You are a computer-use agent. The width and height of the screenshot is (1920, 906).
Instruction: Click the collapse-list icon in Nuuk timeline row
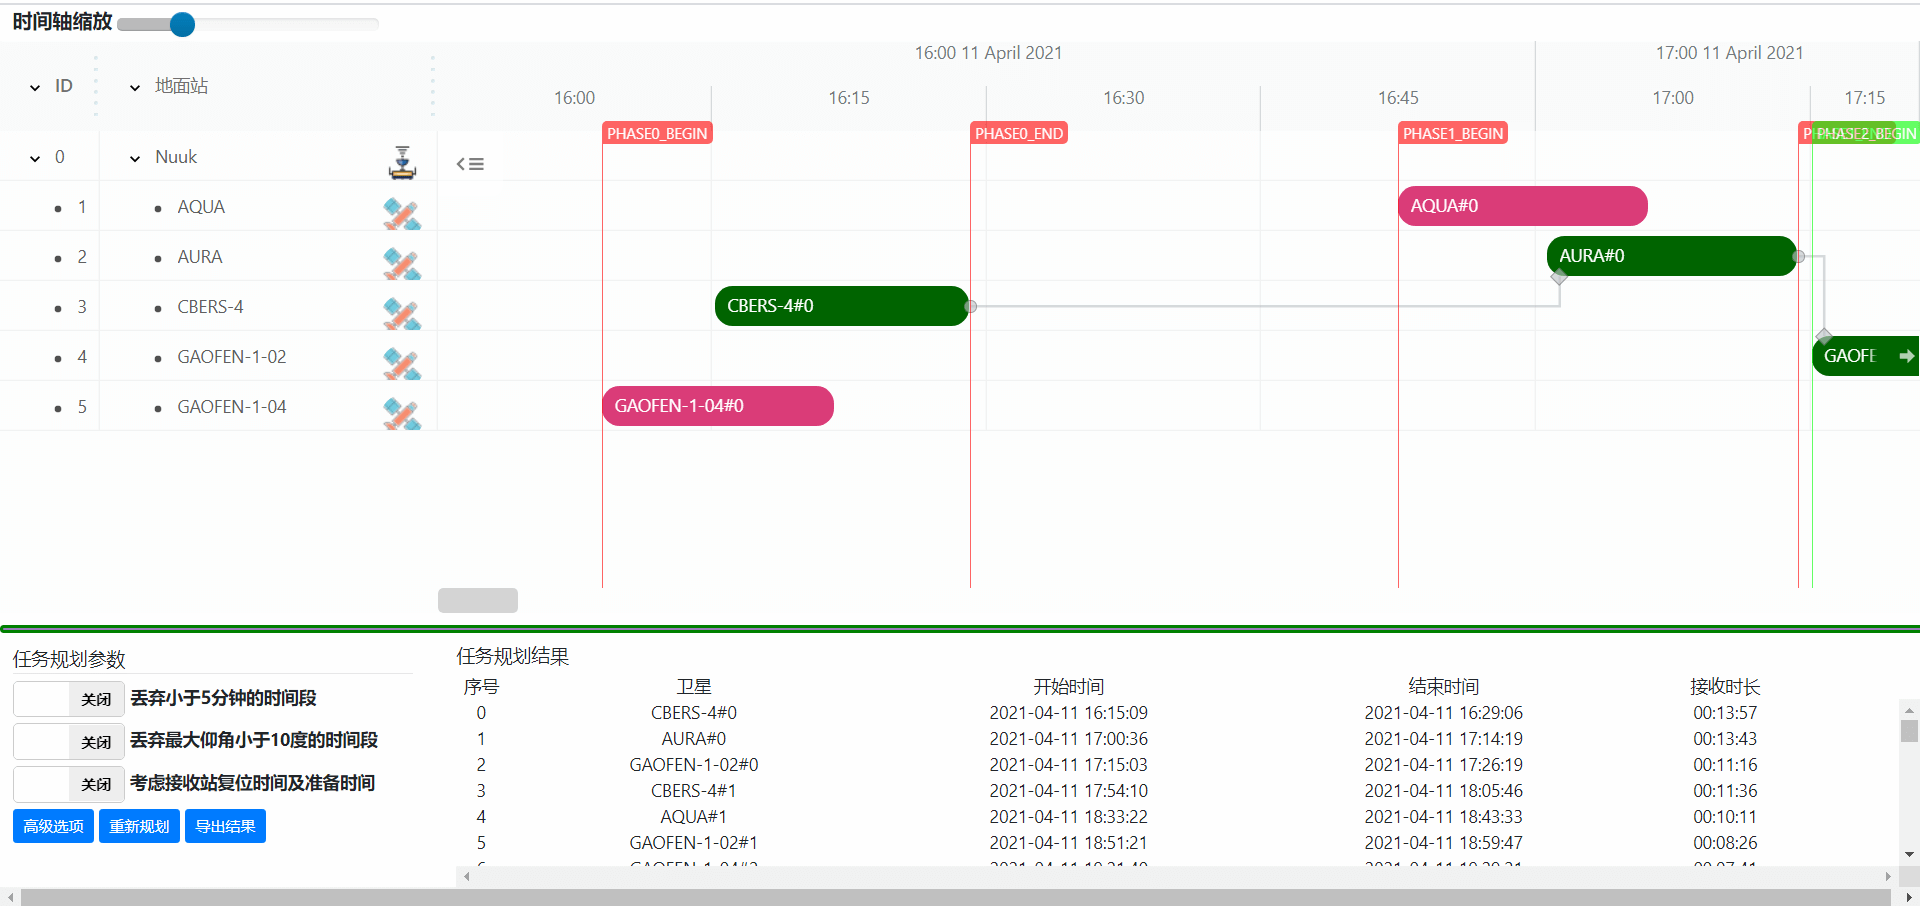click(x=470, y=164)
